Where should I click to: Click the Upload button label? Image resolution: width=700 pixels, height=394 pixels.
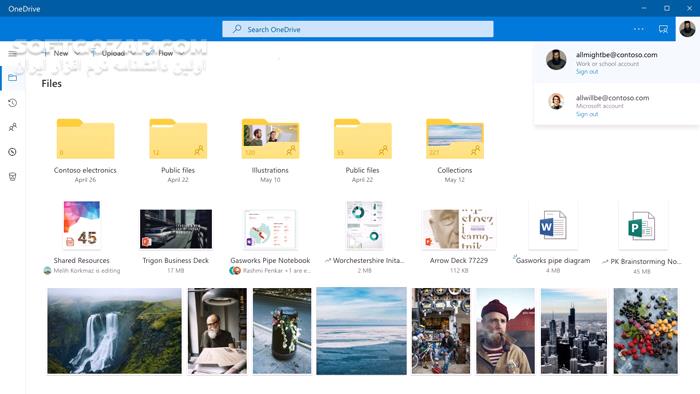click(113, 53)
